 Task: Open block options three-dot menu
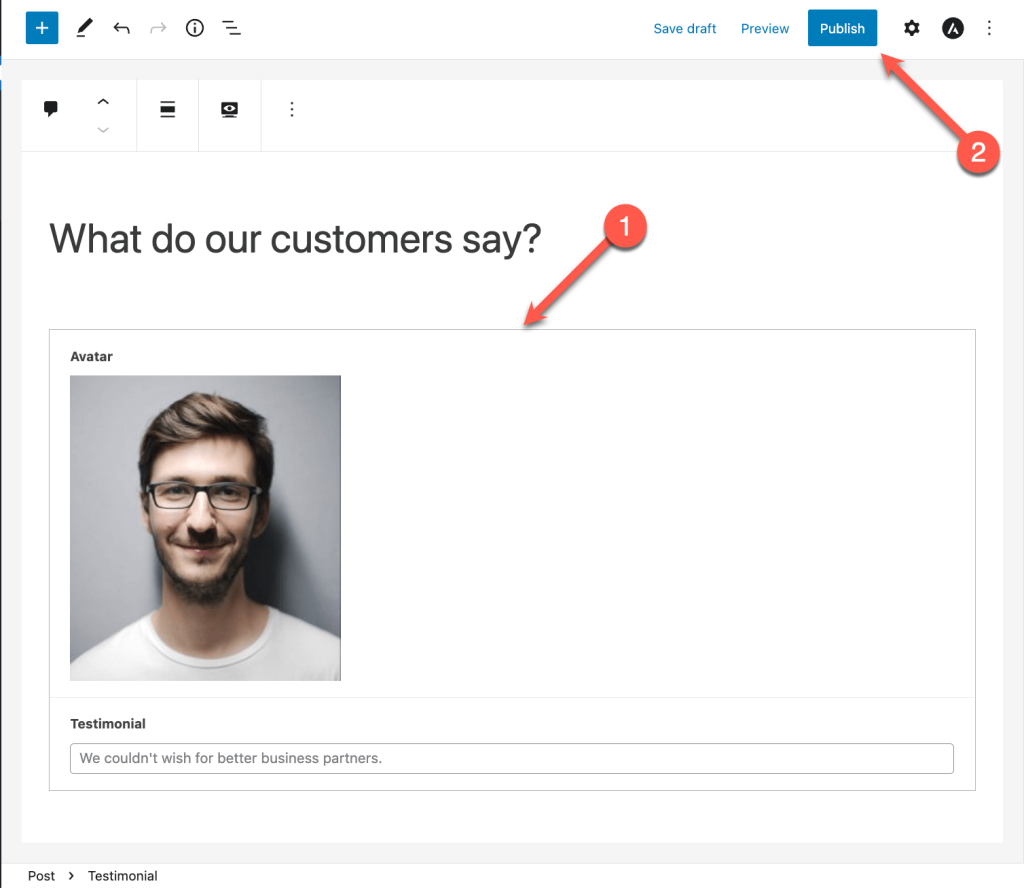pyautogui.click(x=292, y=109)
